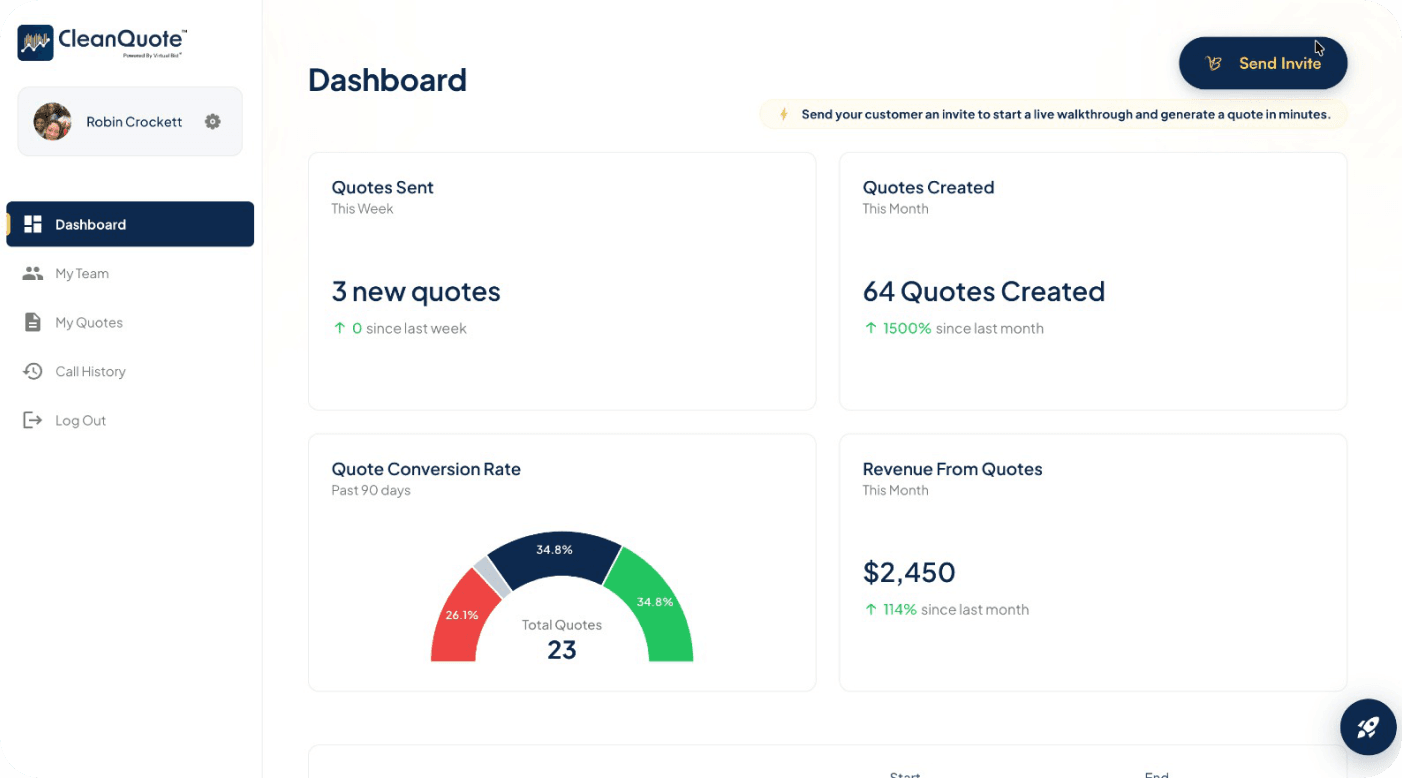
Task: Click Robin Crockett's profile avatar
Action: 52,121
